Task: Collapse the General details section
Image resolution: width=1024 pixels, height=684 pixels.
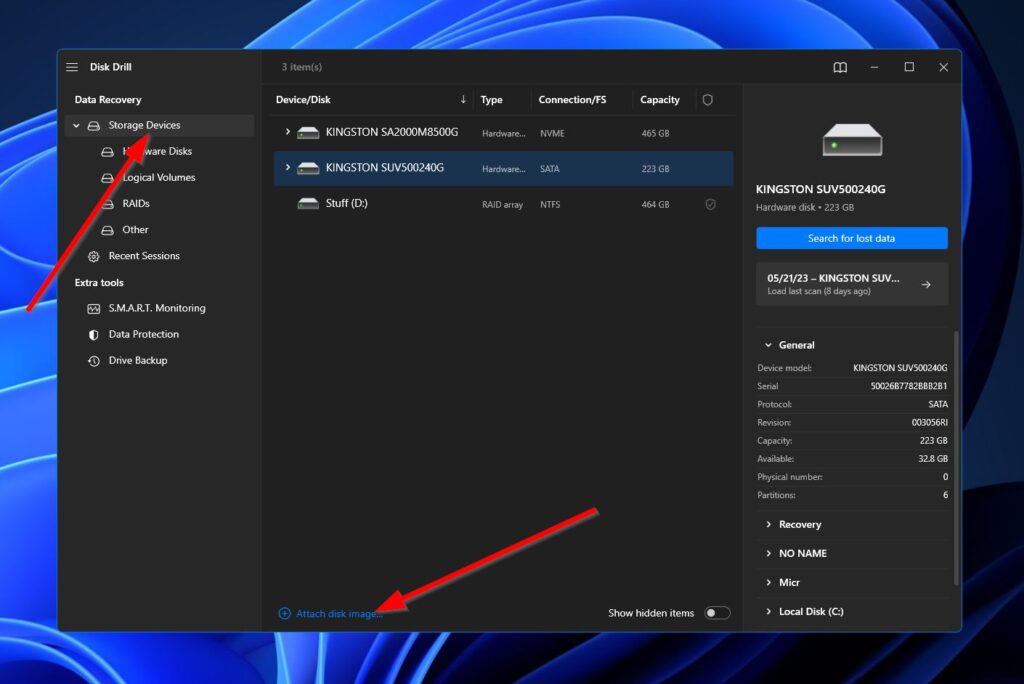Action: (x=768, y=344)
